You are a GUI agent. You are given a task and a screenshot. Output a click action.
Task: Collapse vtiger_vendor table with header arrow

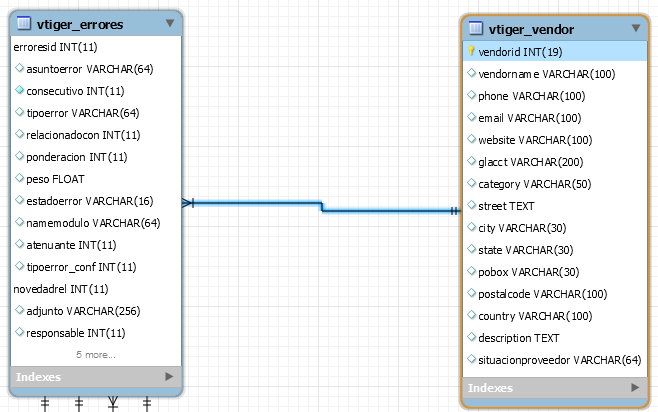(636, 28)
